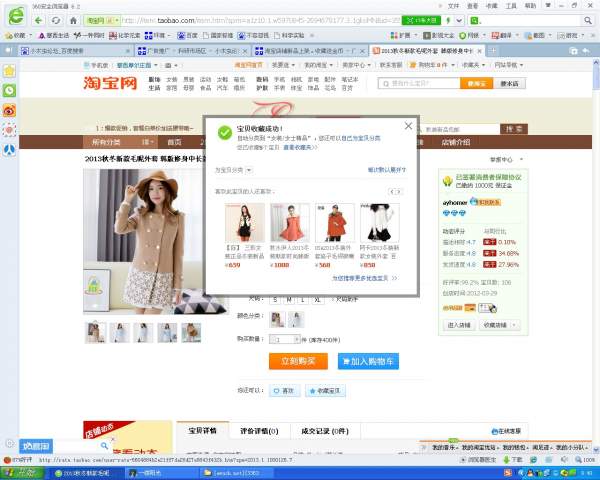Choose the first color option swatch

[277, 320]
